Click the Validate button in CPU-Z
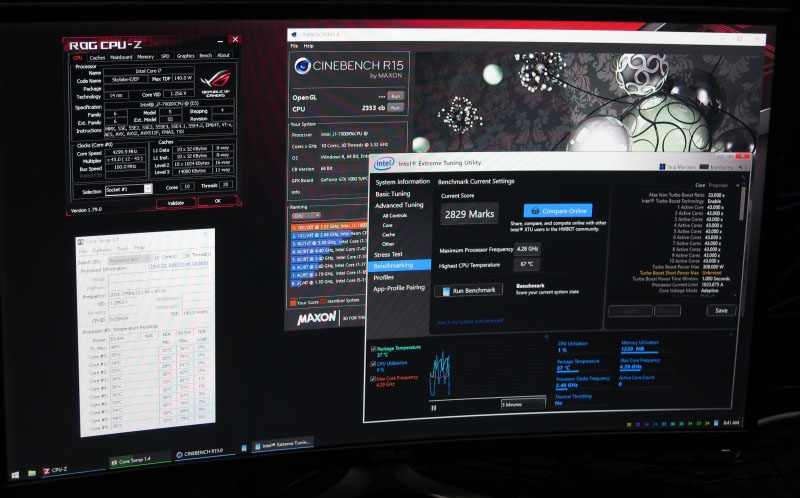The width and height of the screenshot is (800, 498). click(175, 201)
